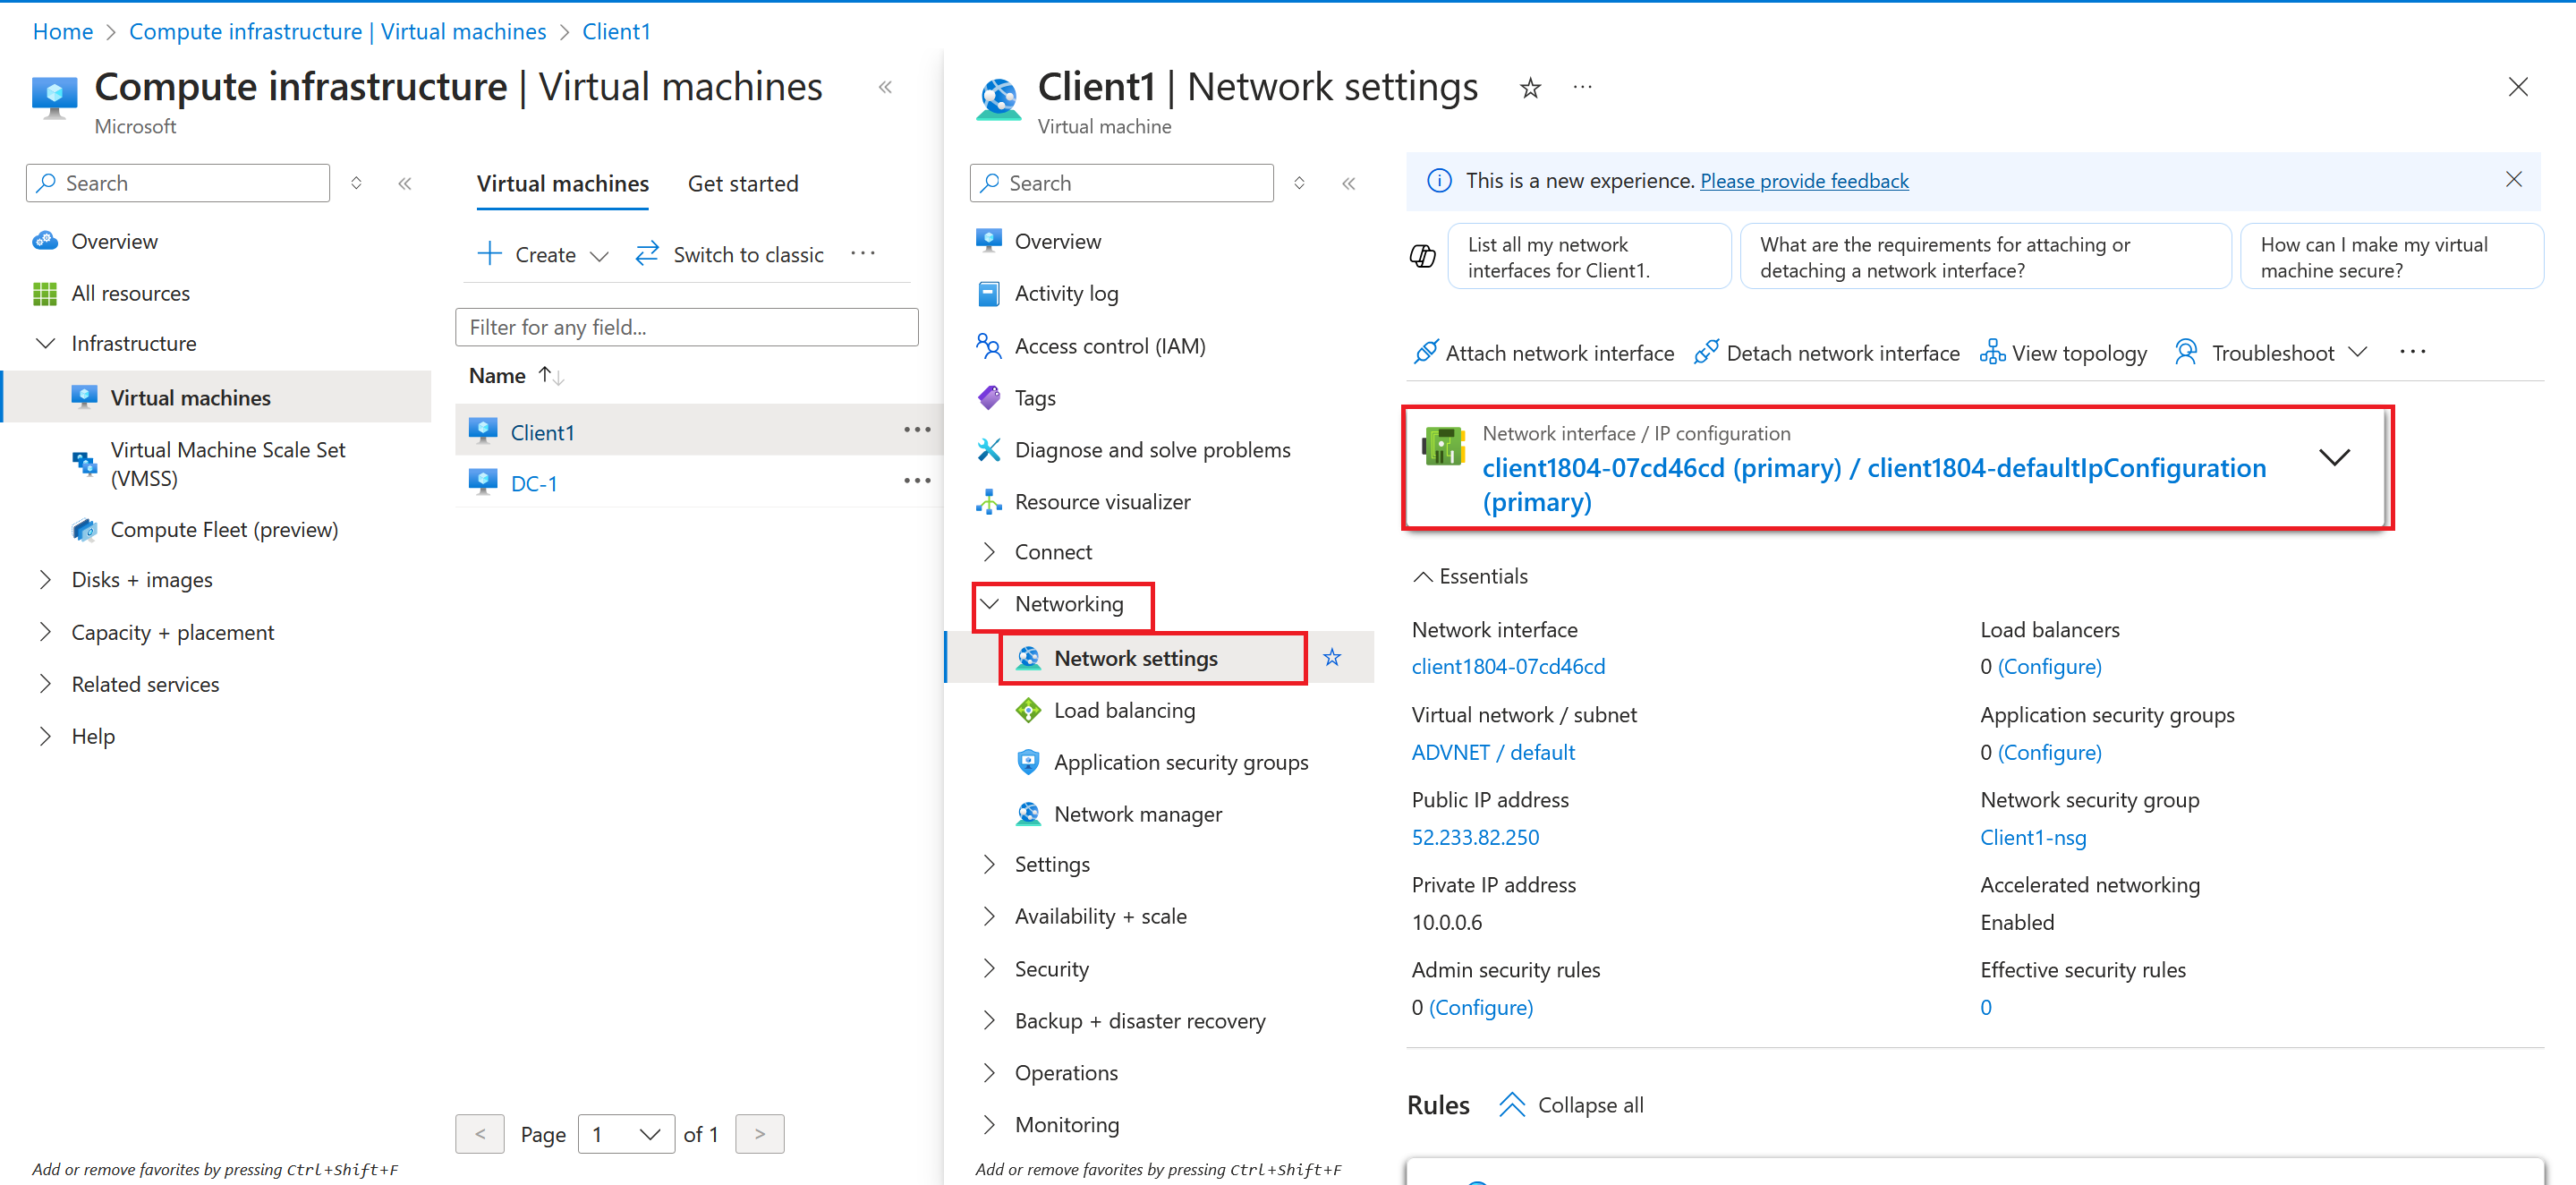Switch to the Get started tab

(x=742, y=183)
